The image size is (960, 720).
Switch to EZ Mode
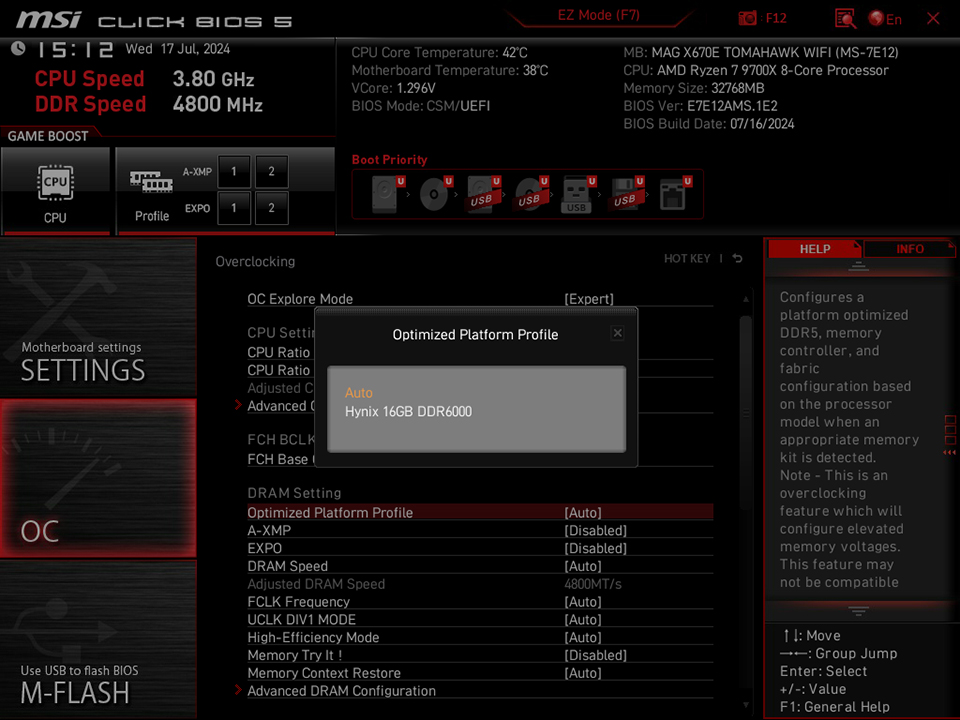(x=598, y=14)
